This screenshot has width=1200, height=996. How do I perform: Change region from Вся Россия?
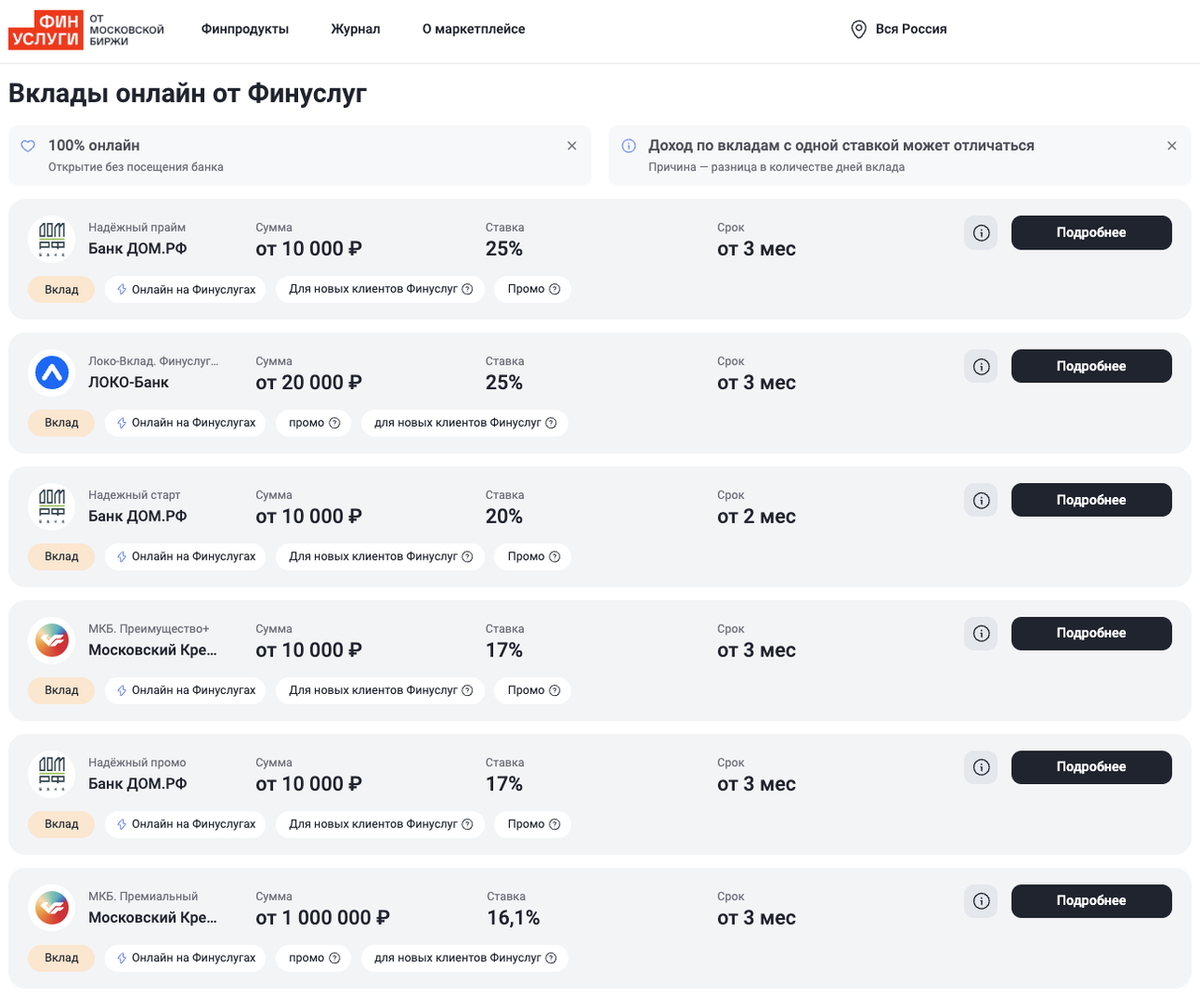898,29
